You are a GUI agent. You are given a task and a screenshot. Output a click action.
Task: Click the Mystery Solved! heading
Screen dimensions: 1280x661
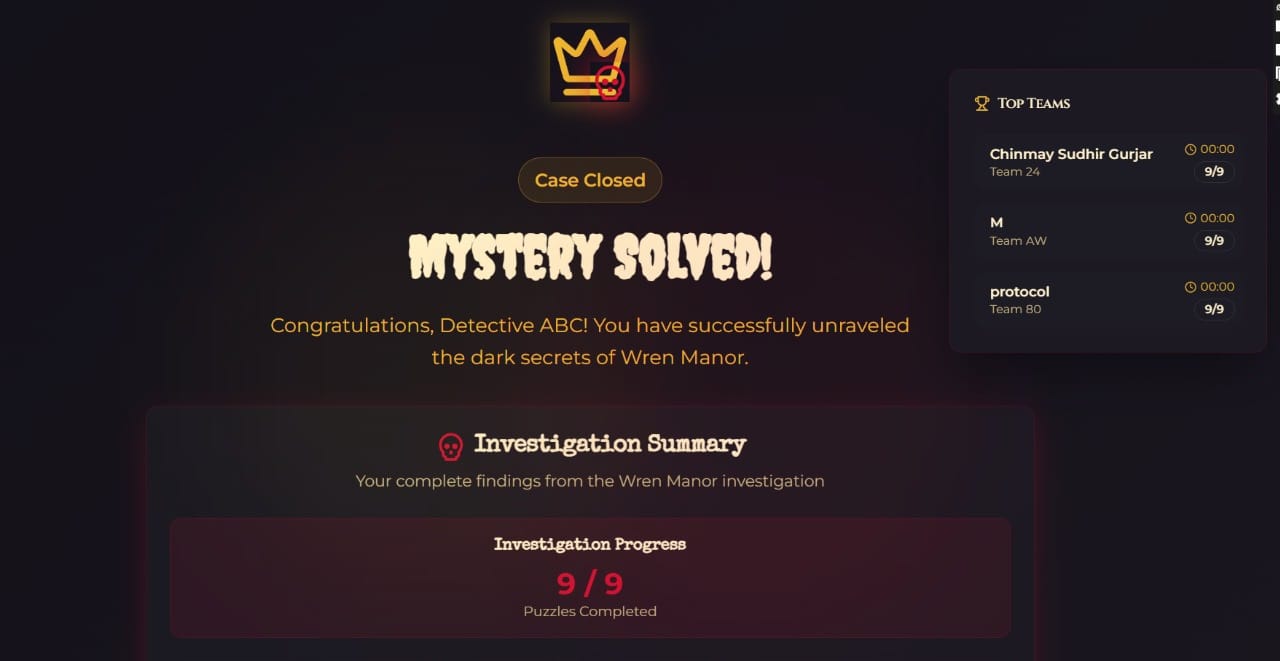click(x=590, y=258)
